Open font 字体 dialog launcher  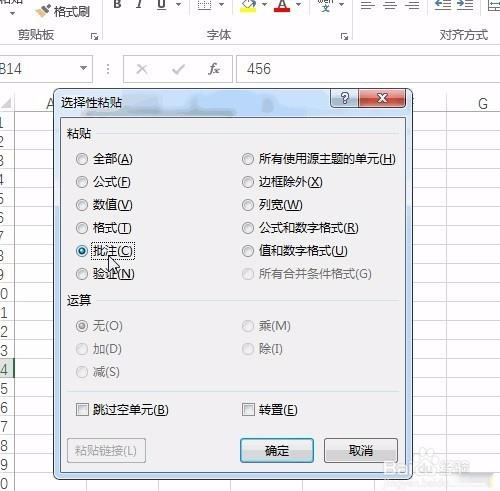[x=344, y=36]
